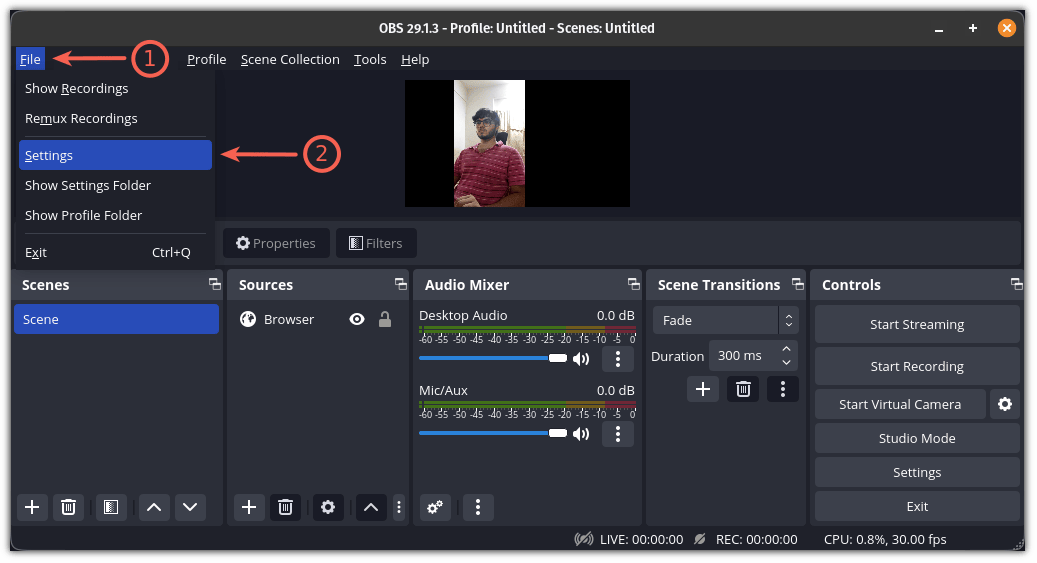Open source properties gear in Sources panel
The image size is (1037, 563).
point(328,507)
